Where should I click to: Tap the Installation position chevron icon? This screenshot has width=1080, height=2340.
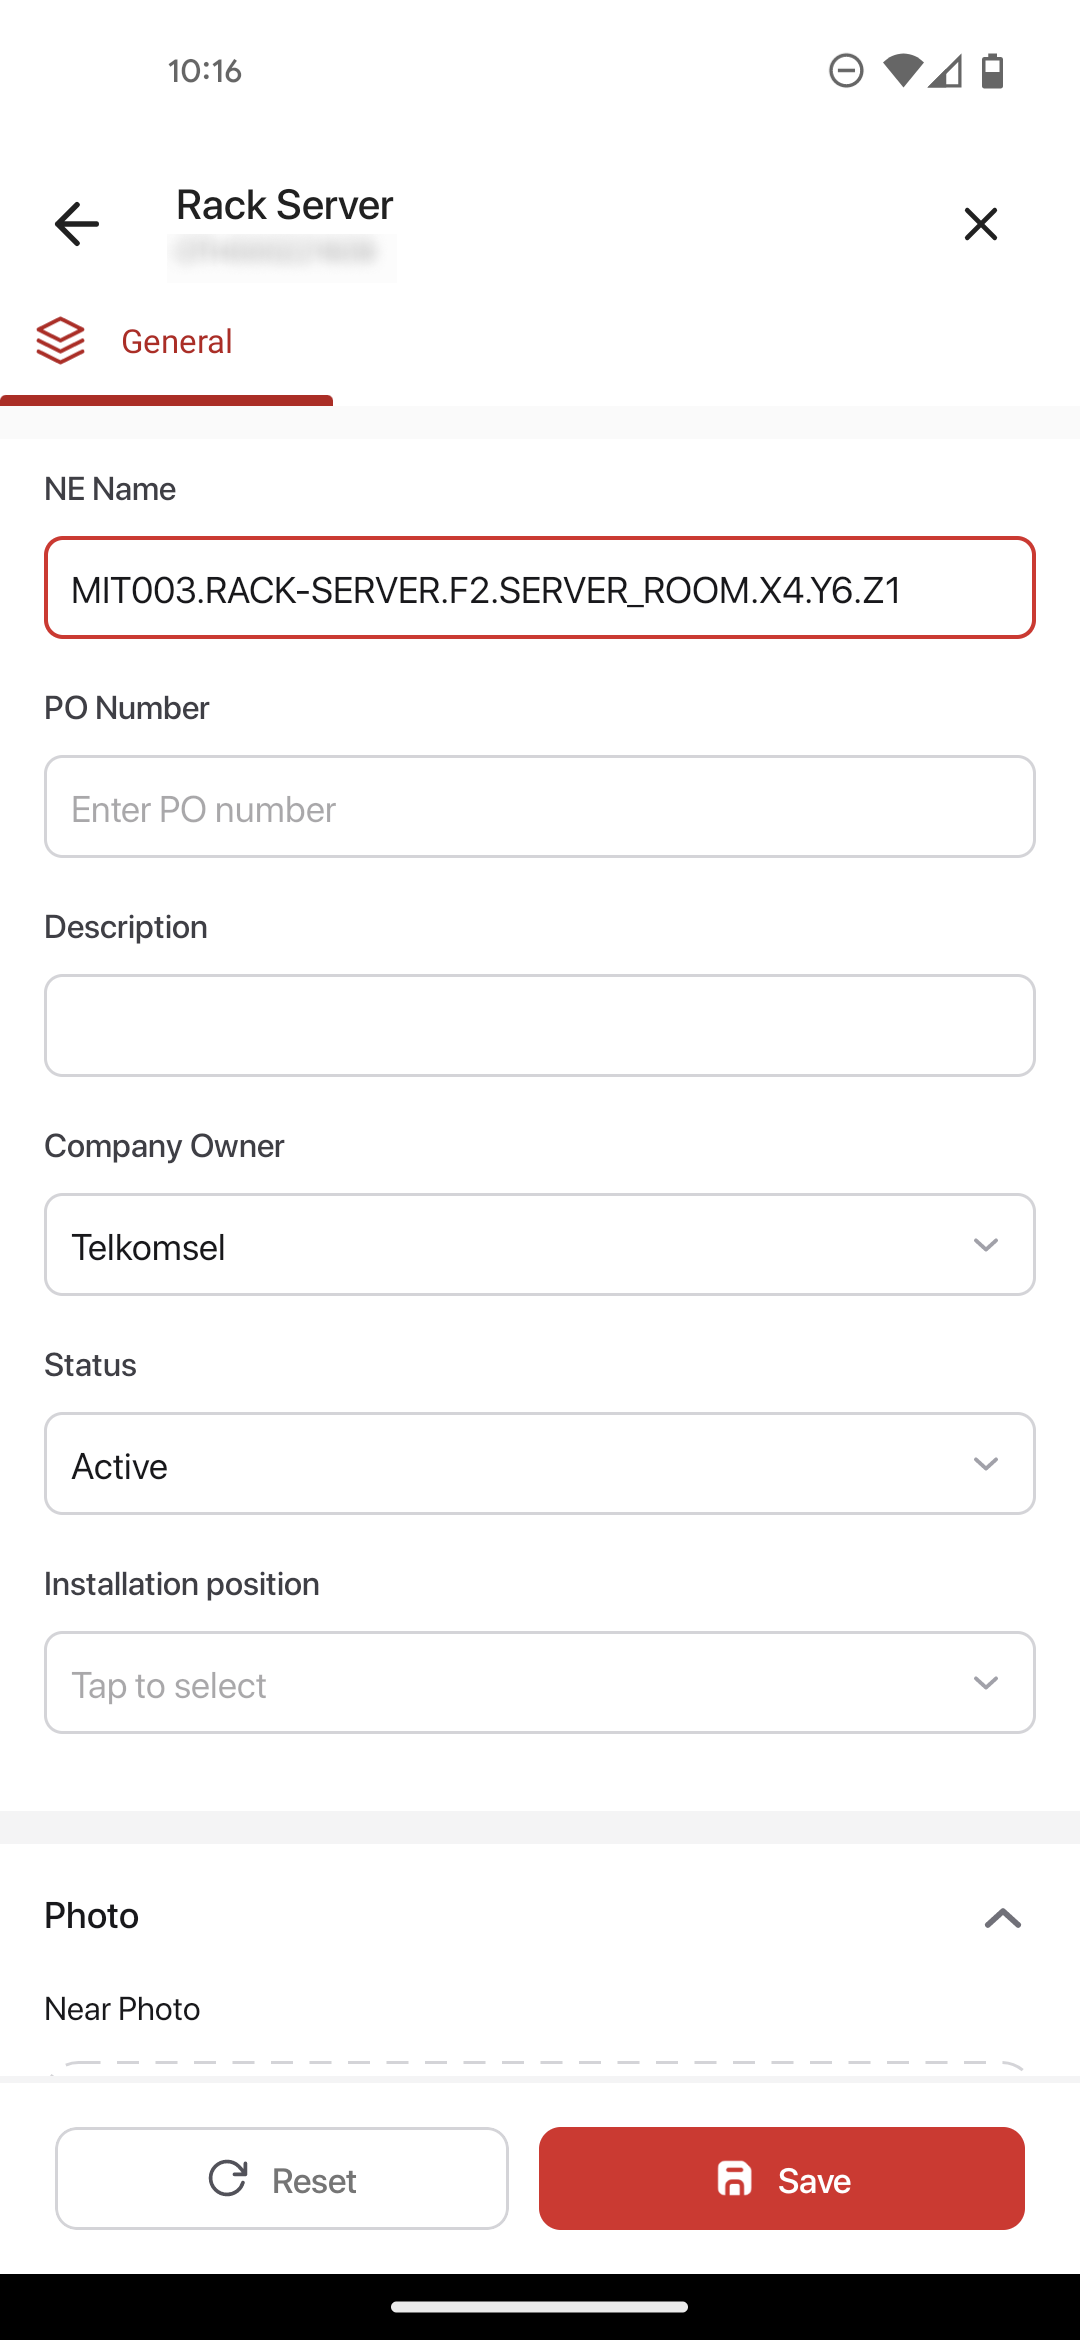pyautogui.click(x=986, y=1683)
